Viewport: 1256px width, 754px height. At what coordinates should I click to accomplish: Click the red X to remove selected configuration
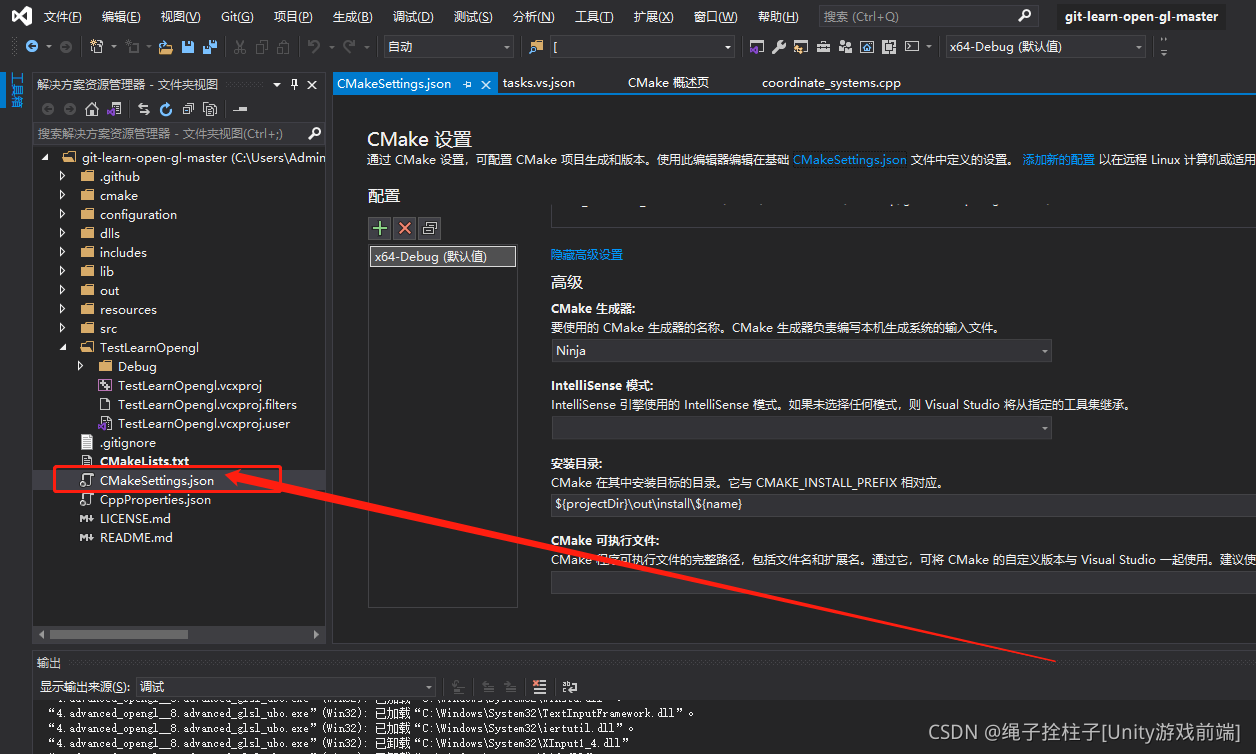[x=404, y=228]
